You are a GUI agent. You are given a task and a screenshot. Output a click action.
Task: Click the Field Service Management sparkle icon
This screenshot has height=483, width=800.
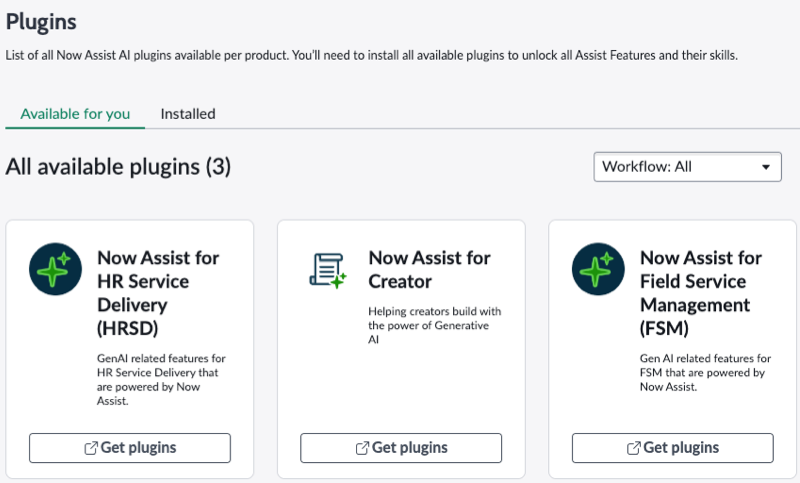pyautogui.click(x=598, y=269)
